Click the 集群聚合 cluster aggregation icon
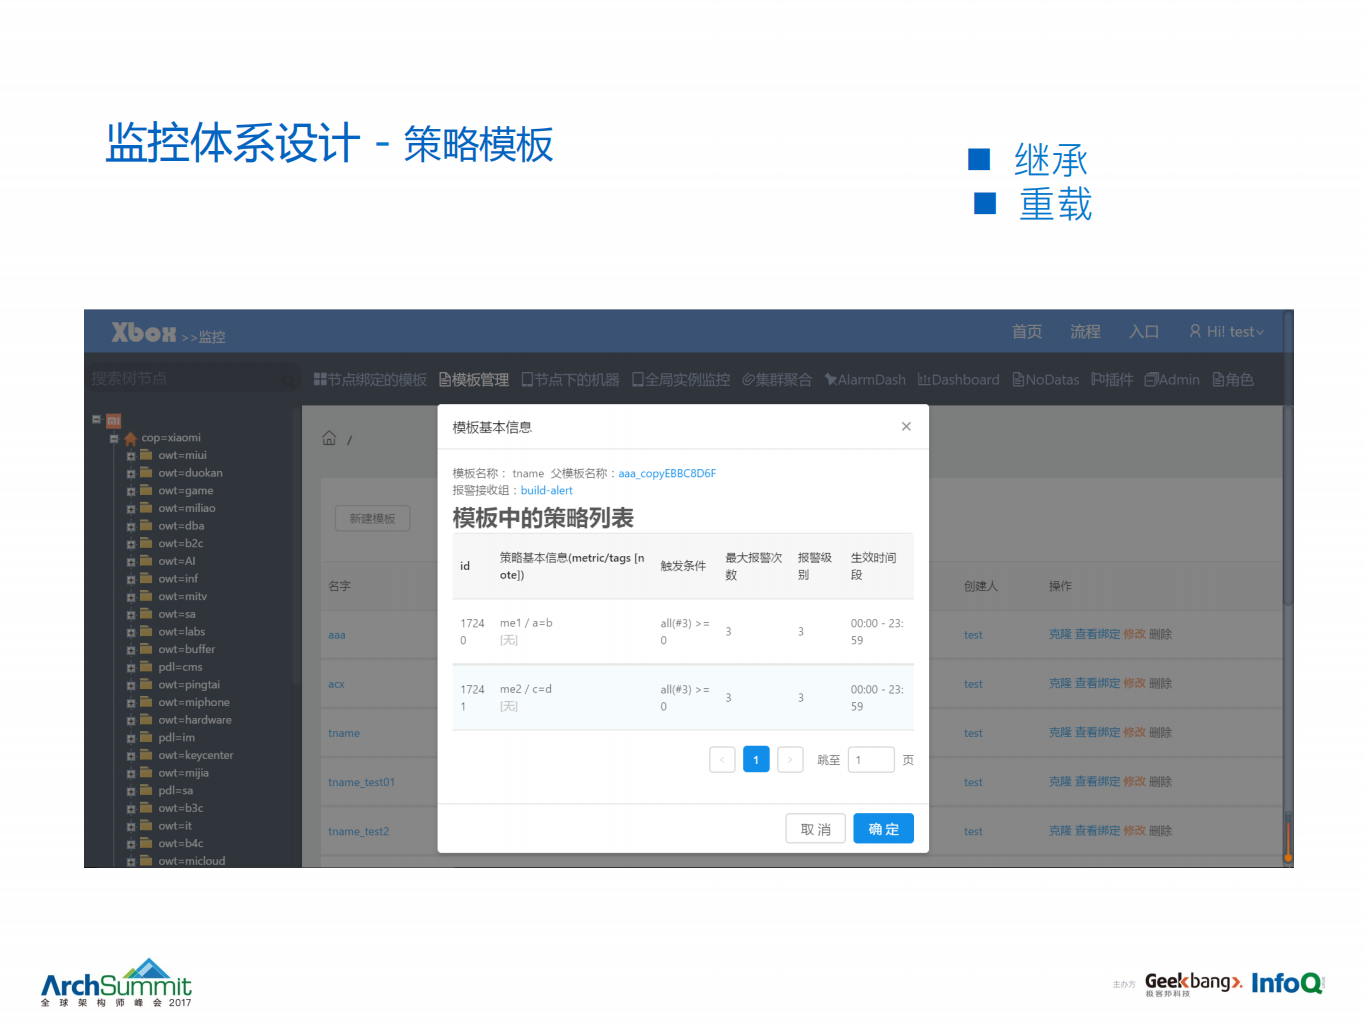1365x1023 pixels. coord(776,379)
